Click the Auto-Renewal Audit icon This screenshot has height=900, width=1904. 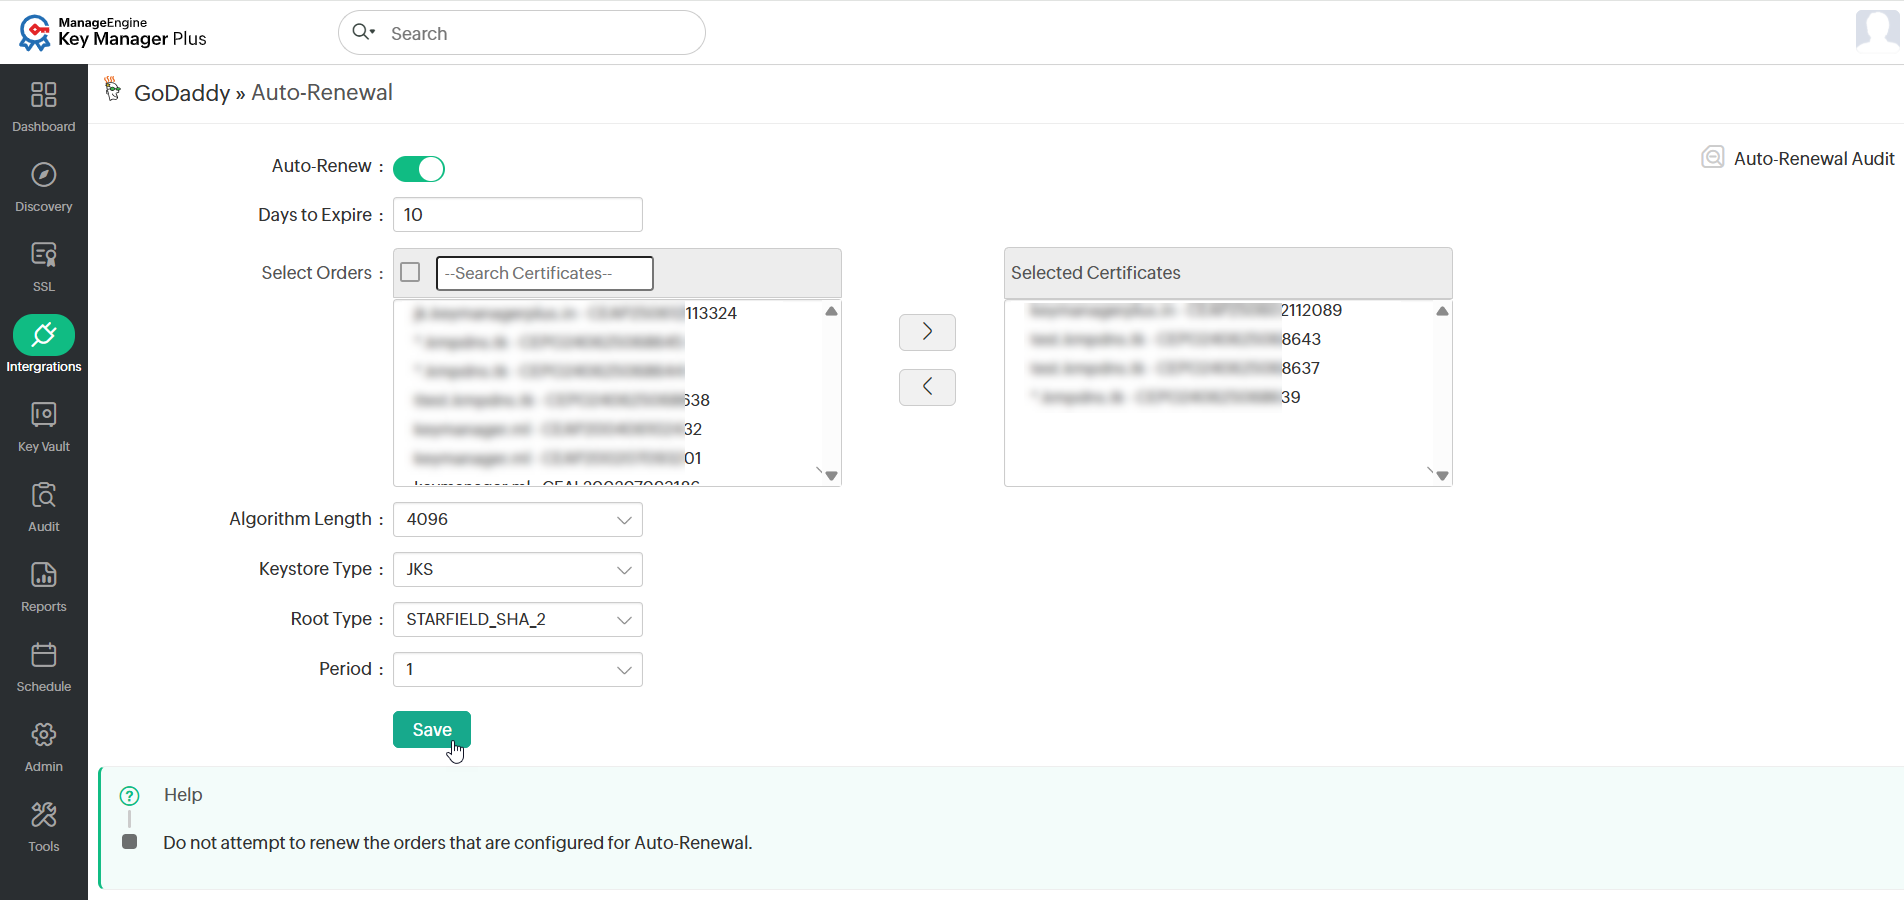(1713, 158)
